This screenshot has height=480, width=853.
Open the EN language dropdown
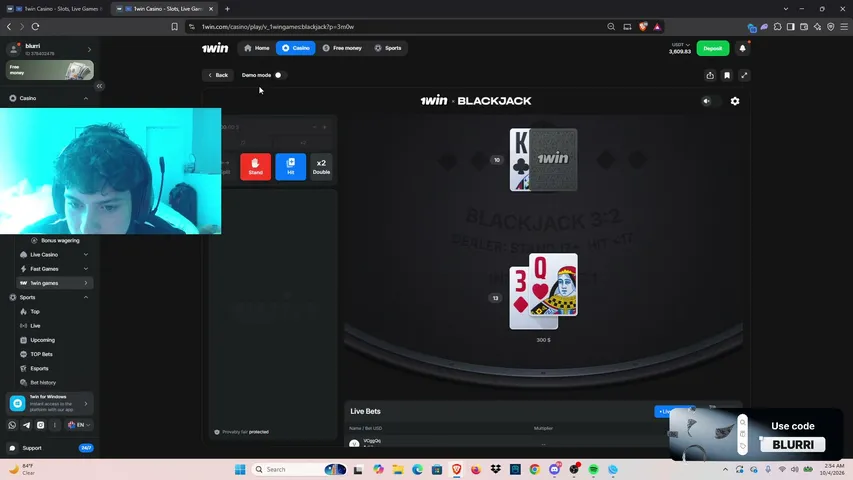79,425
